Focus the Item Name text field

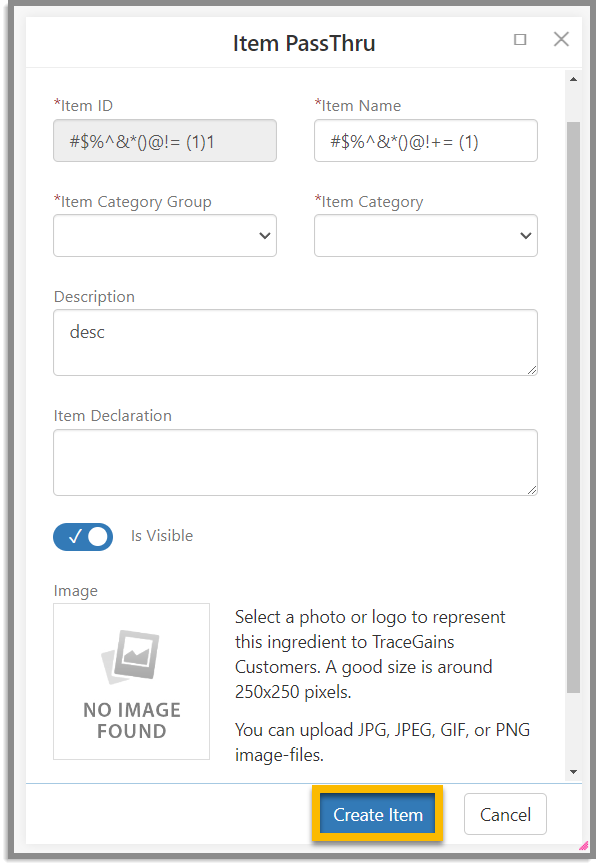coord(426,141)
